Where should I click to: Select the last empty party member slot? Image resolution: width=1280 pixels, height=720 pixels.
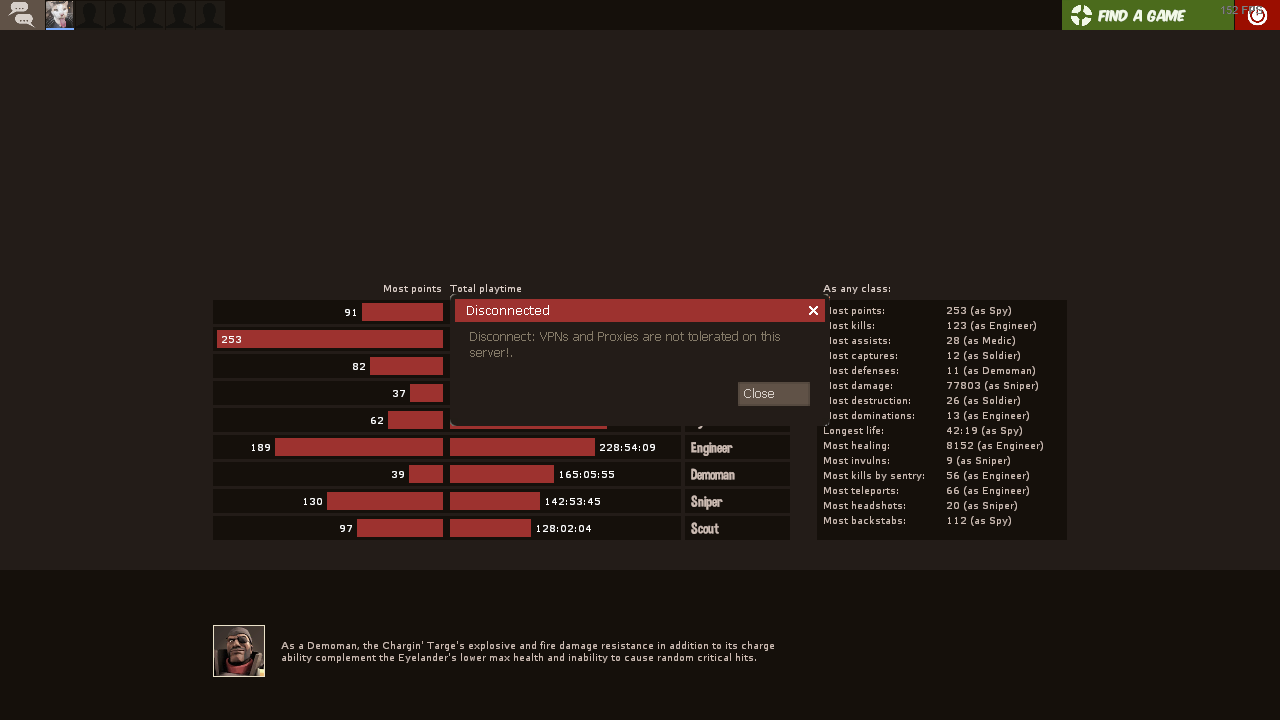pos(210,15)
